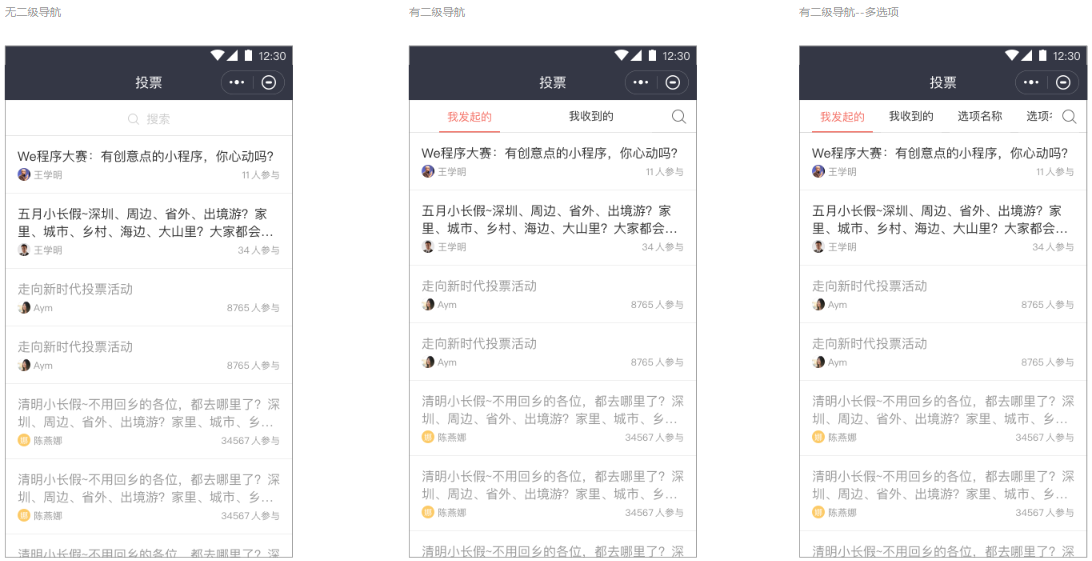Tap the search magnifier beside 我收到的 in 有二级导航 mockup

coord(679,117)
